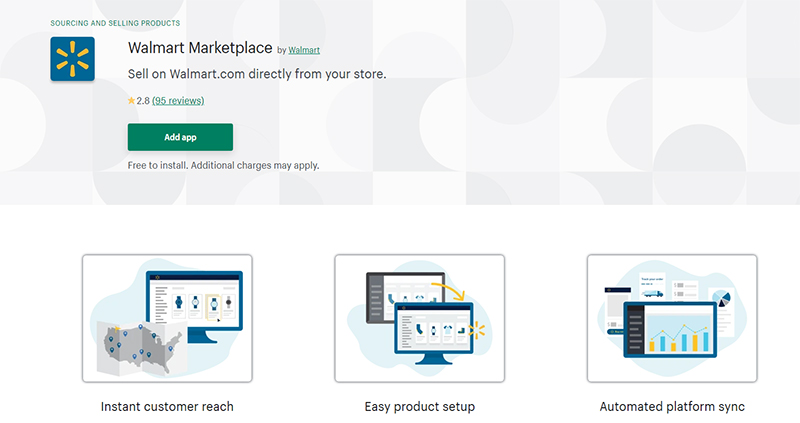The width and height of the screenshot is (800, 423).
Task: Click the green Add app button
Action: (180, 137)
